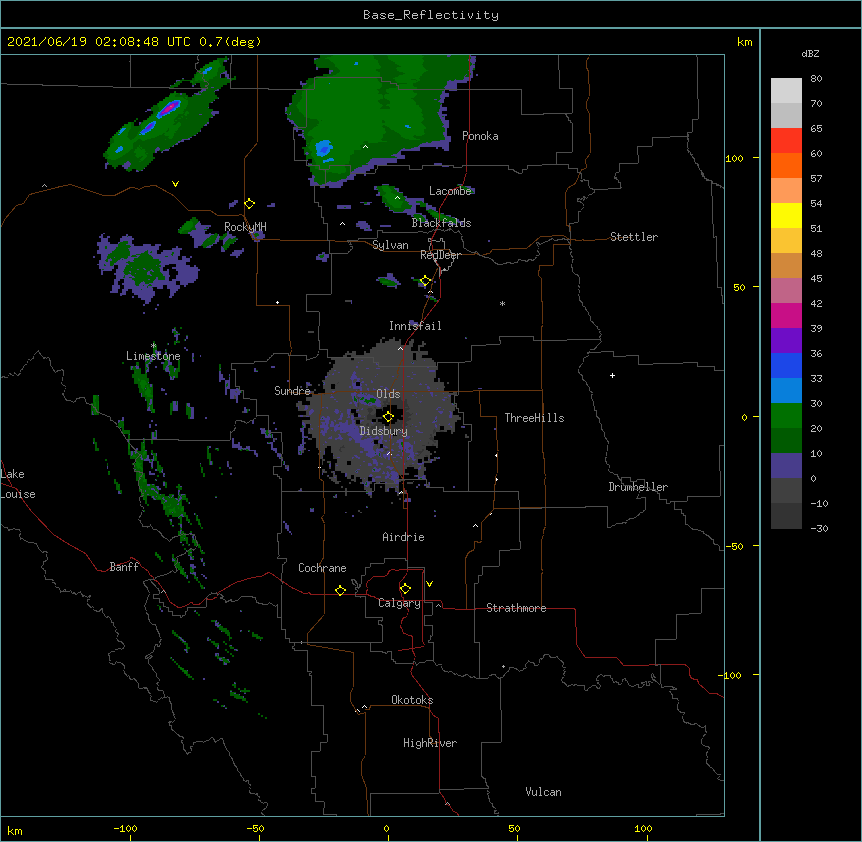Click the RockyMH label
Viewport: 862px width, 842px height.
245,227
